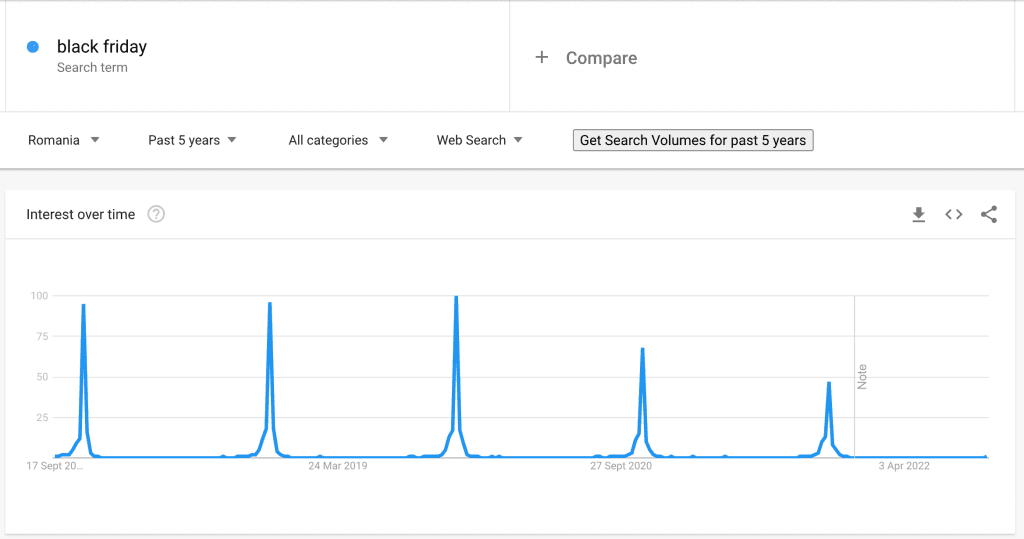Click Get Search Volumes for past 5 years
The image size is (1024, 539).
(693, 140)
